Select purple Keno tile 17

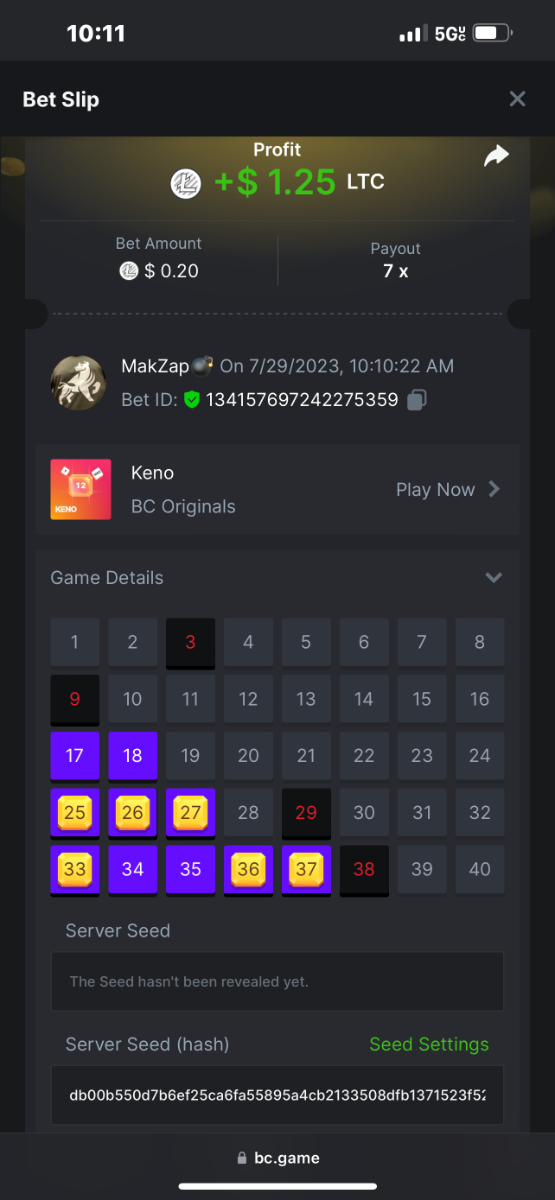[75, 755]
